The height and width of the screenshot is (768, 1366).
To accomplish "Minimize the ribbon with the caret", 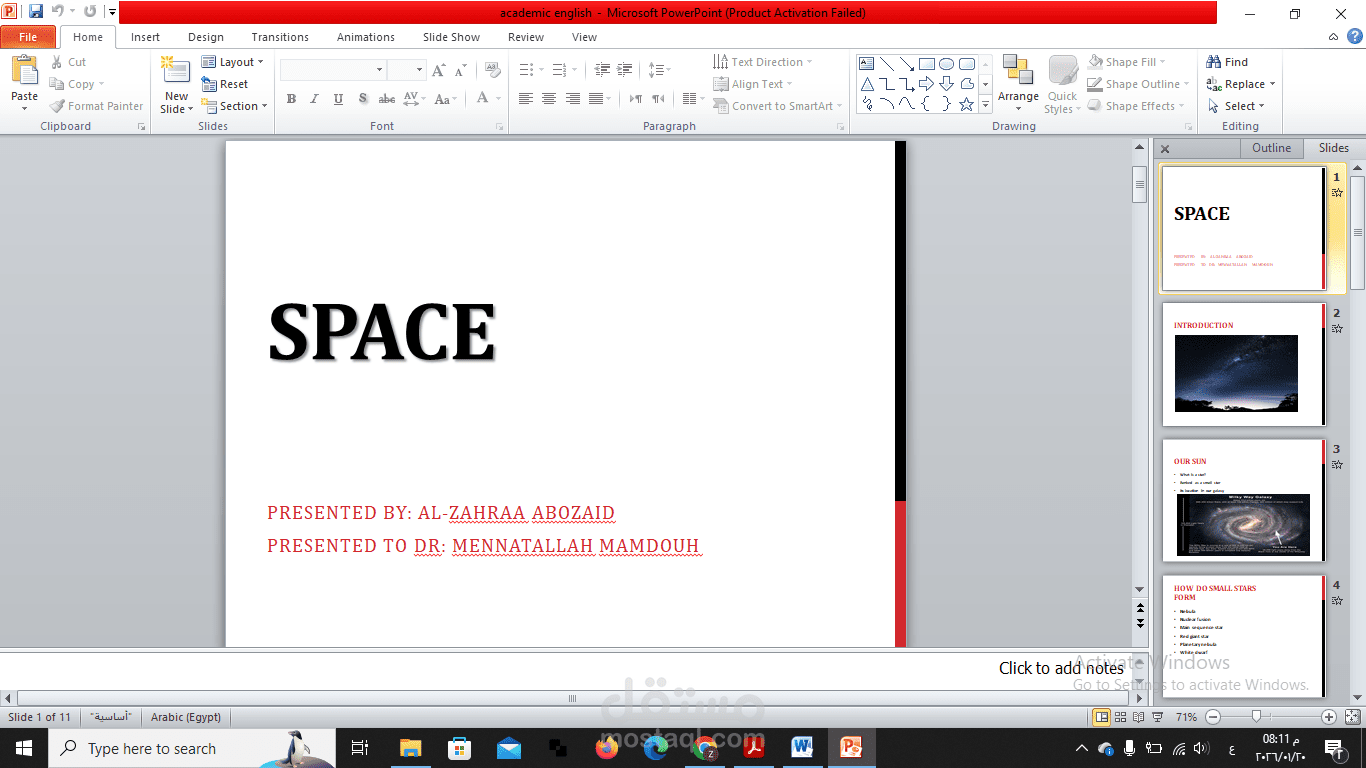I will point(1332,37).
